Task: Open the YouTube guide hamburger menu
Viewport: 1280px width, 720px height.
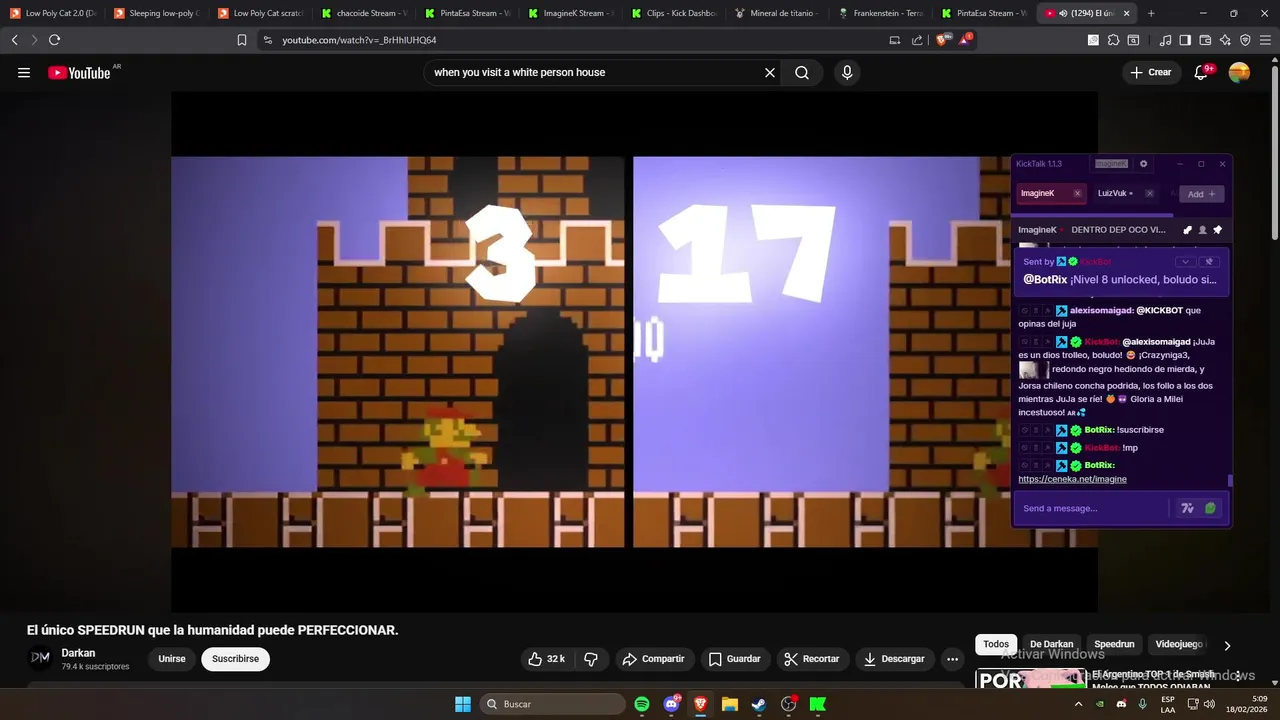Action: tap(24, 72)
